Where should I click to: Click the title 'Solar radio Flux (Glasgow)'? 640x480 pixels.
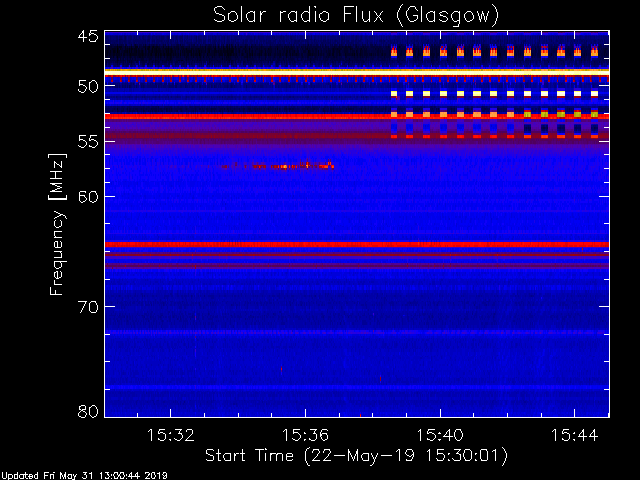[356, 16]
